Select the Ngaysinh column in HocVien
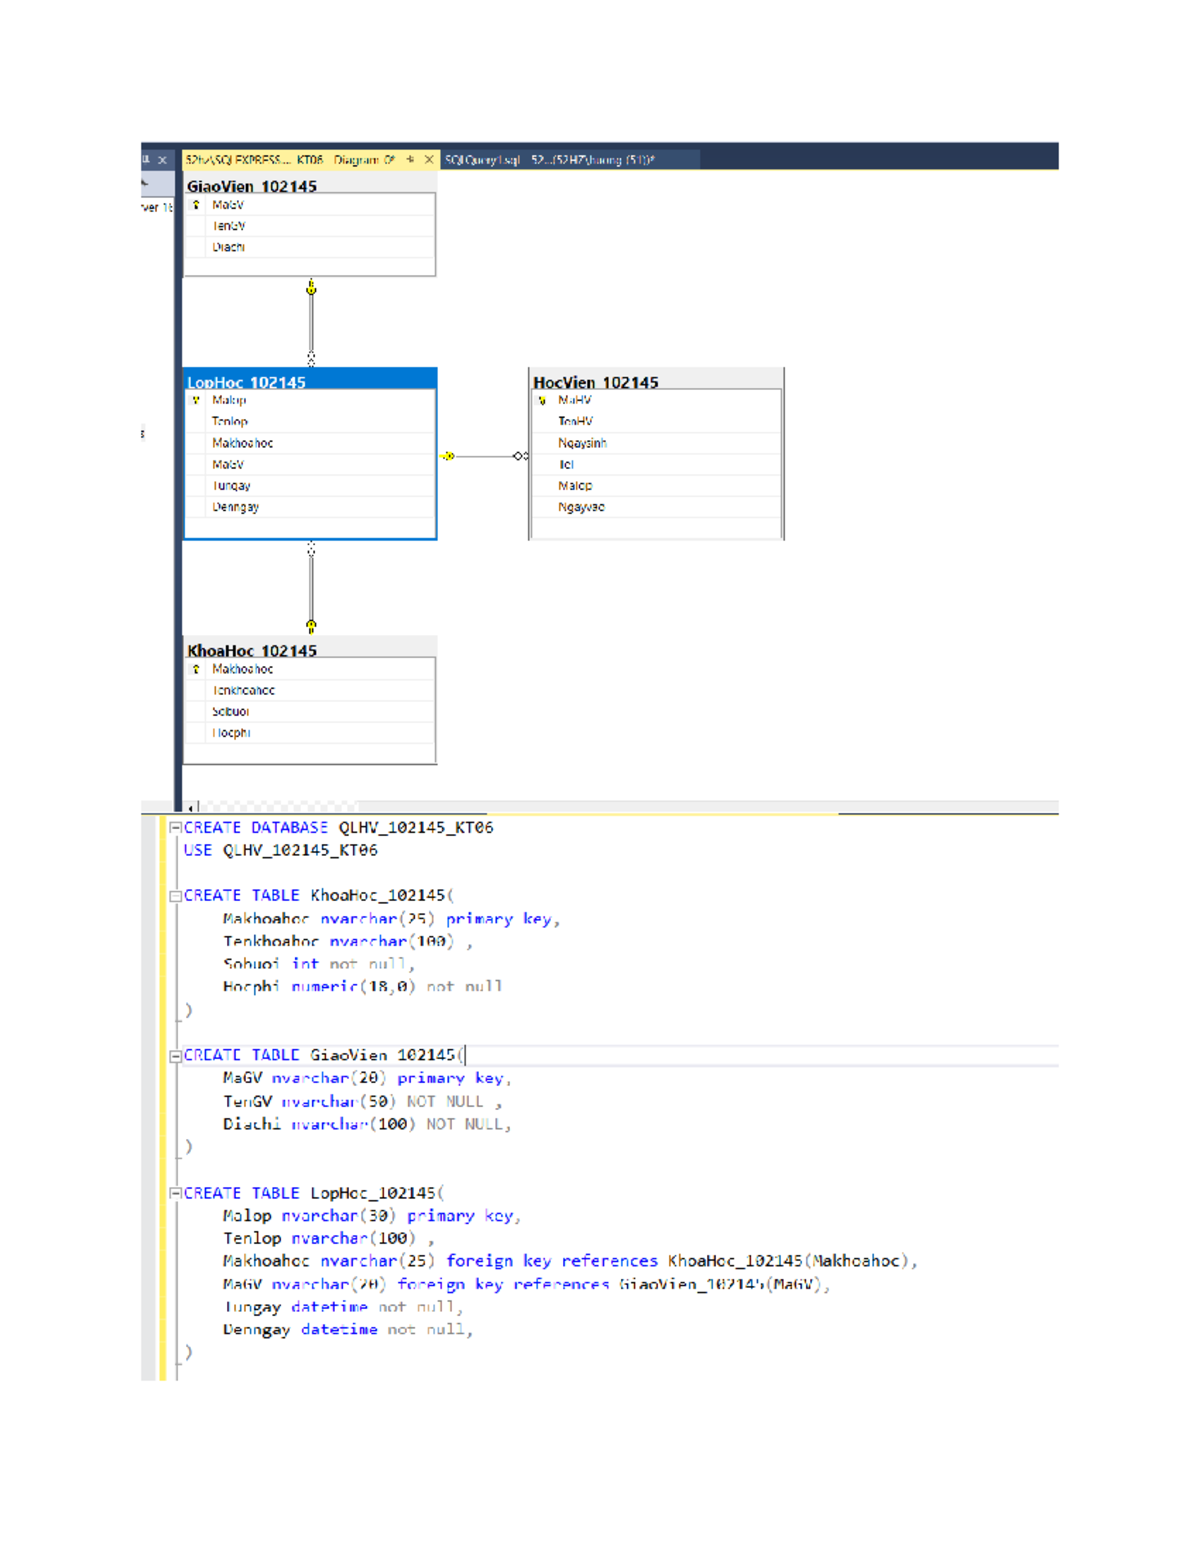The image size is (1200, 1553). tap(656, 443)
